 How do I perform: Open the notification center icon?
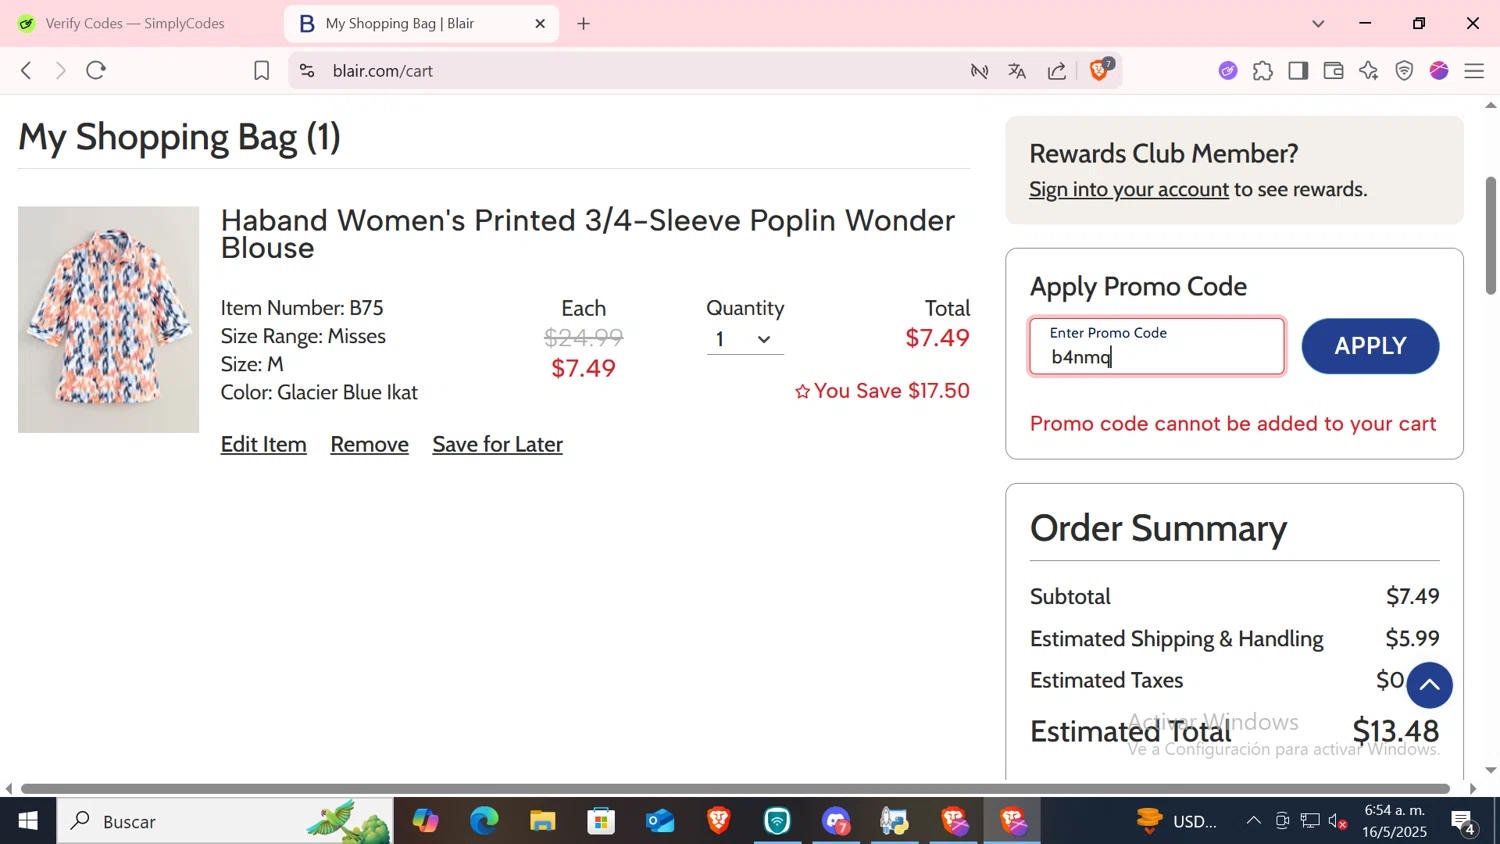(1464, 822)
